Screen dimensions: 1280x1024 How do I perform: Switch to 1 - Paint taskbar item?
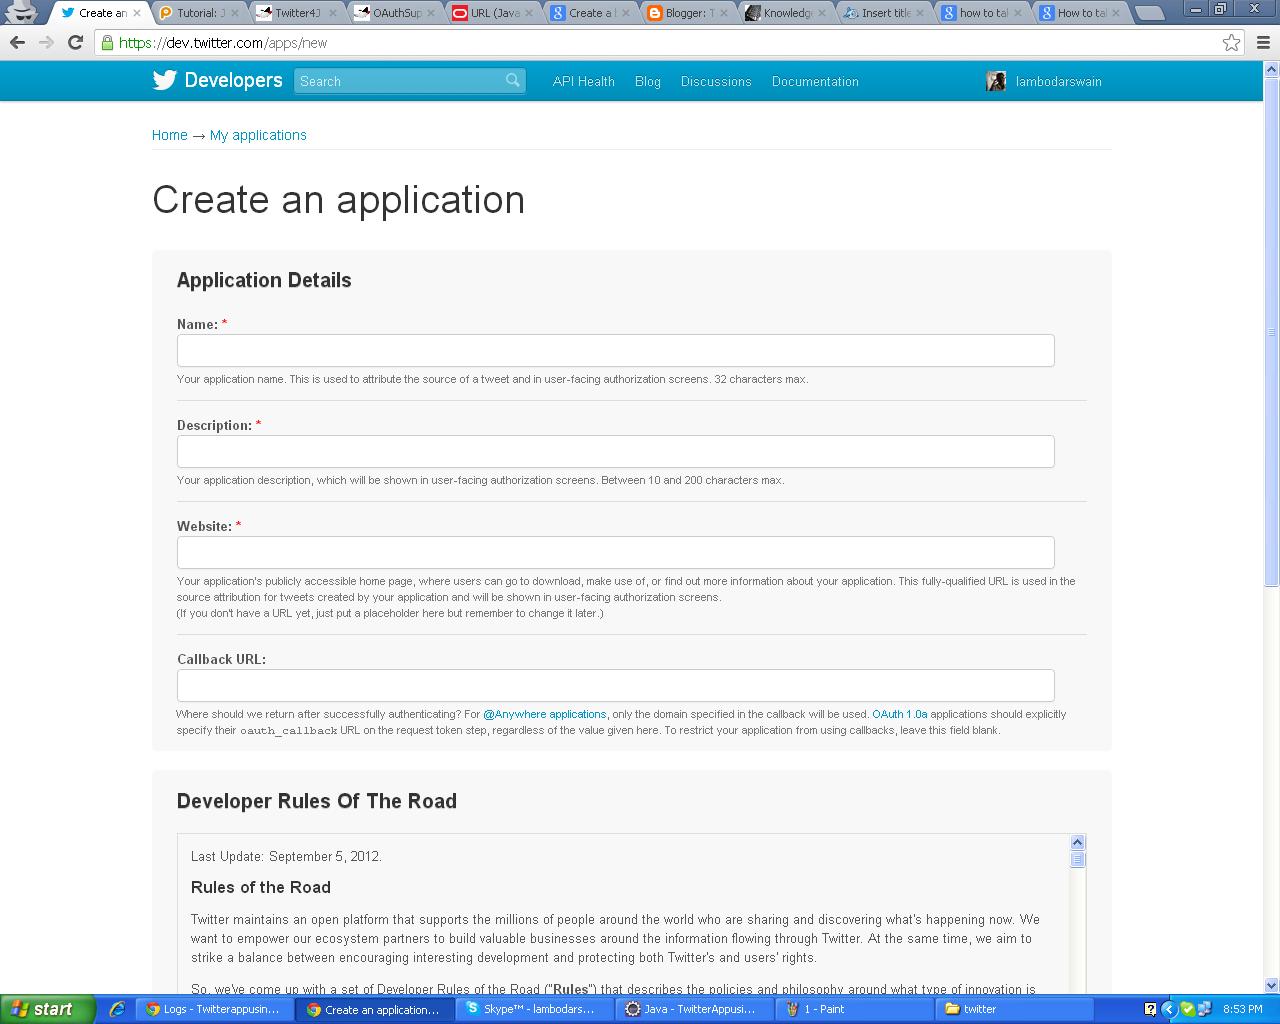(854, 1009)
